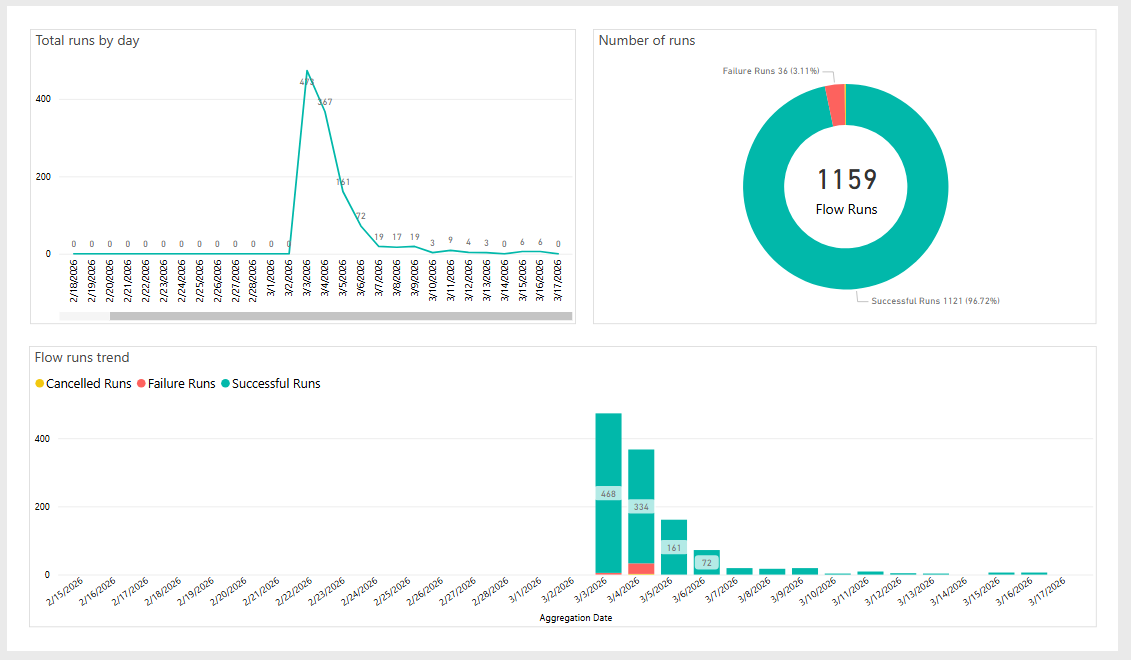Click the 3/11/2026 date on line chart axis

(450, 281)
